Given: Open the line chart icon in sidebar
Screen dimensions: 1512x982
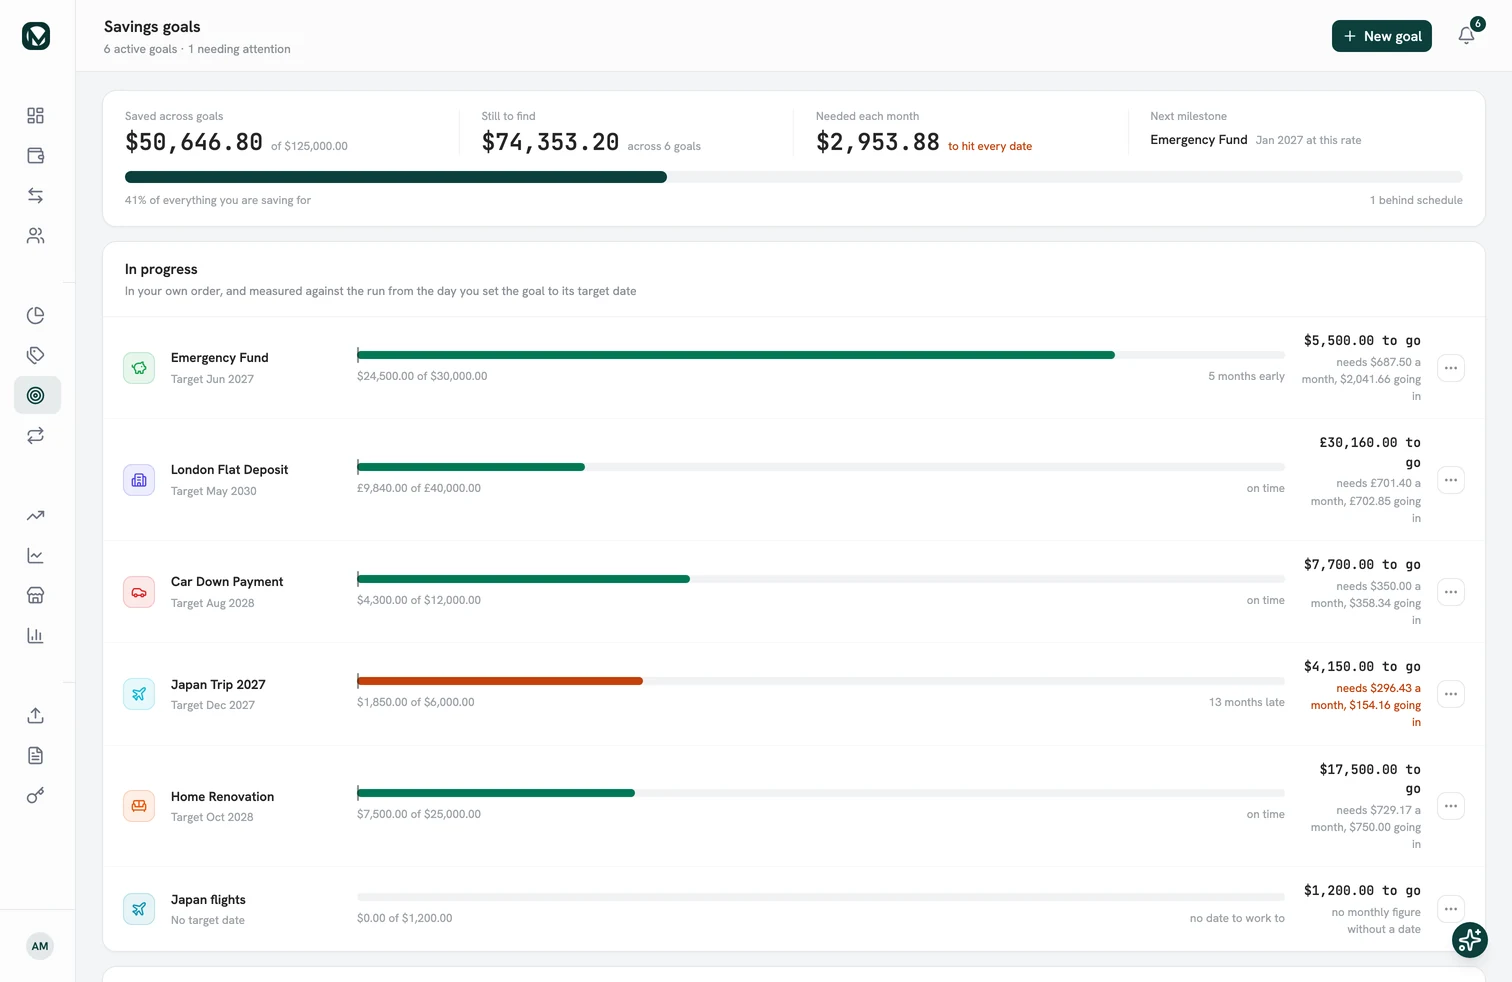Looking at the screenshot, I should (36, 556).
